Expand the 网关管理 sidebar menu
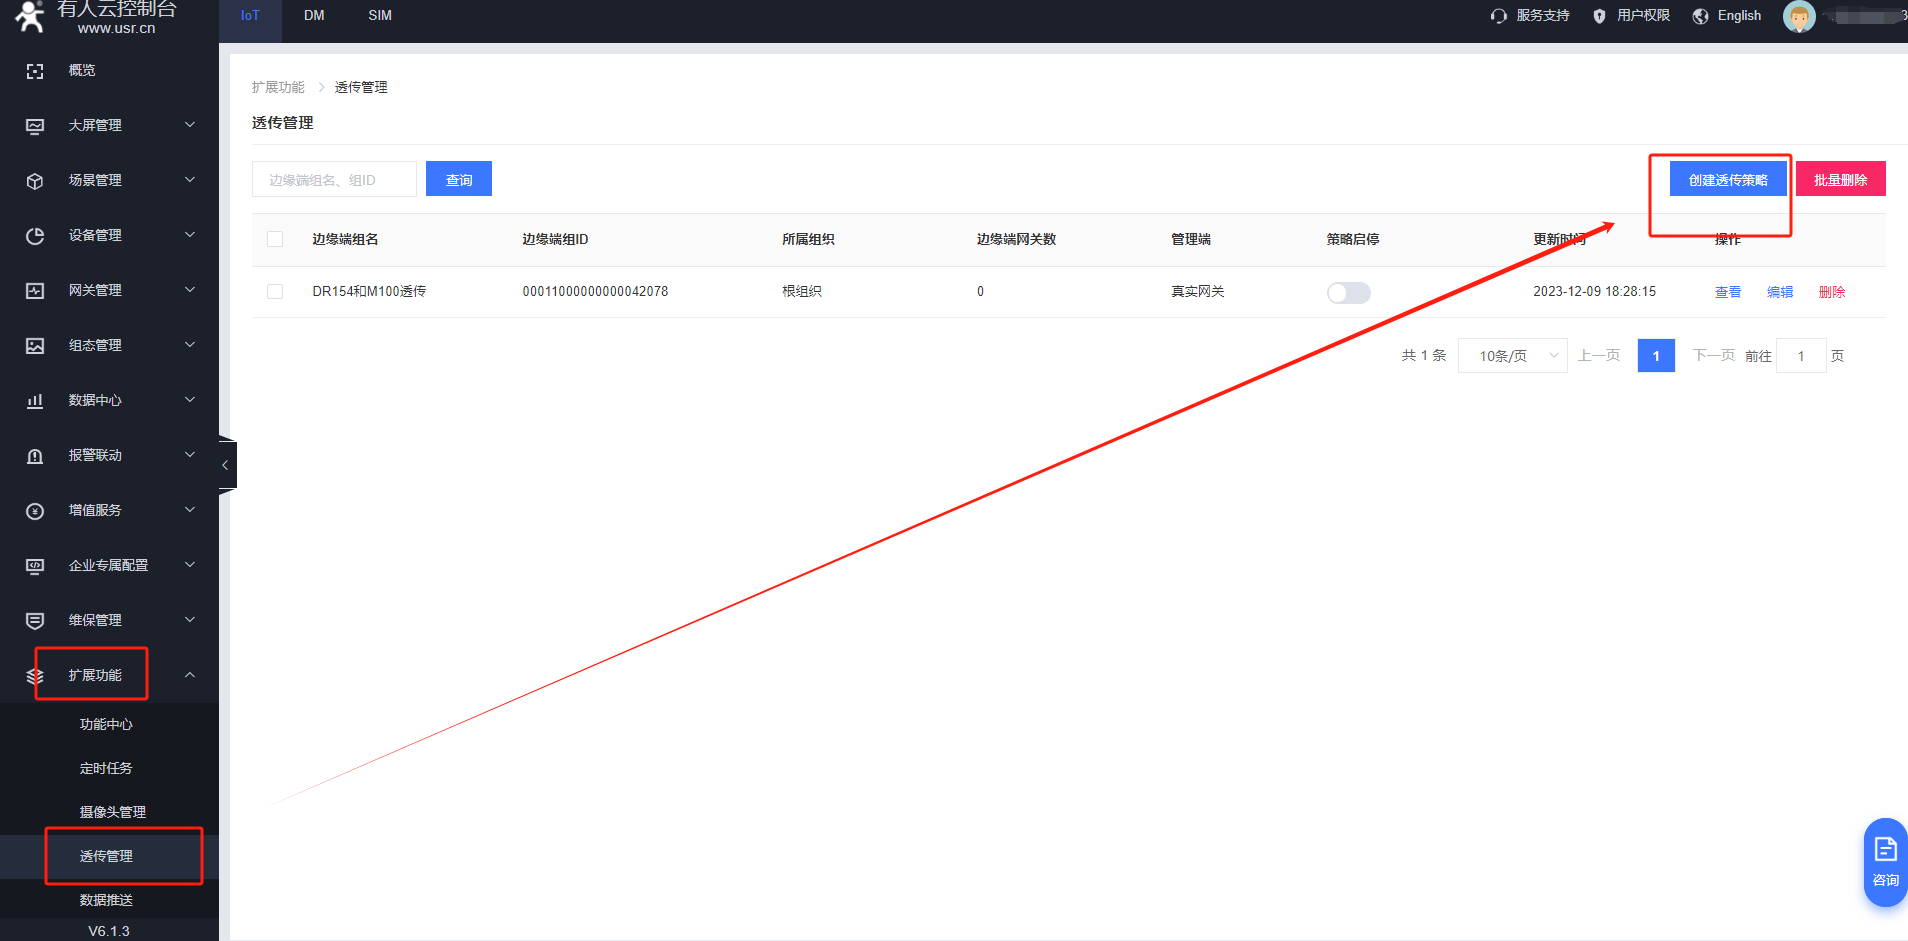The image size is (1908, 941). (110, 291)
